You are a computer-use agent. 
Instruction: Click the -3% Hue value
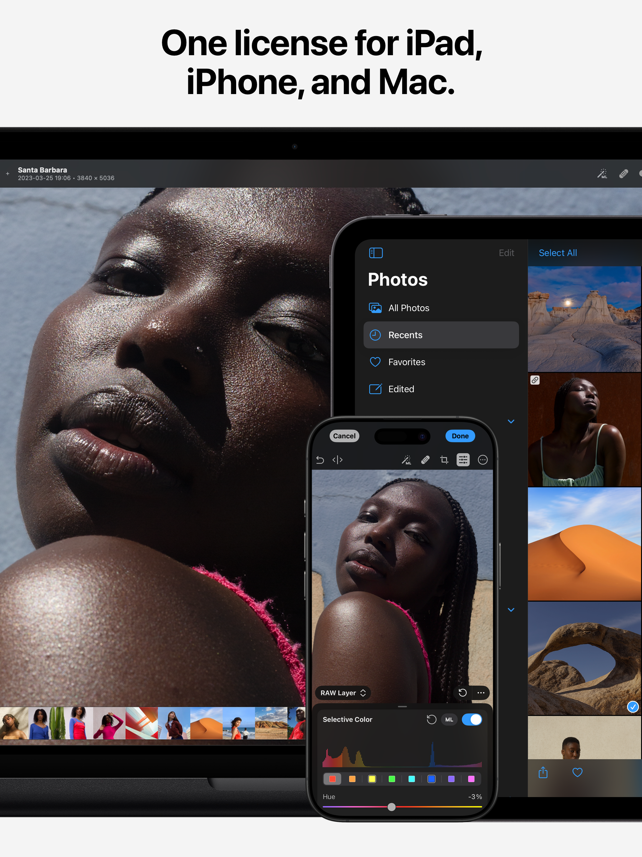[475, 796]
